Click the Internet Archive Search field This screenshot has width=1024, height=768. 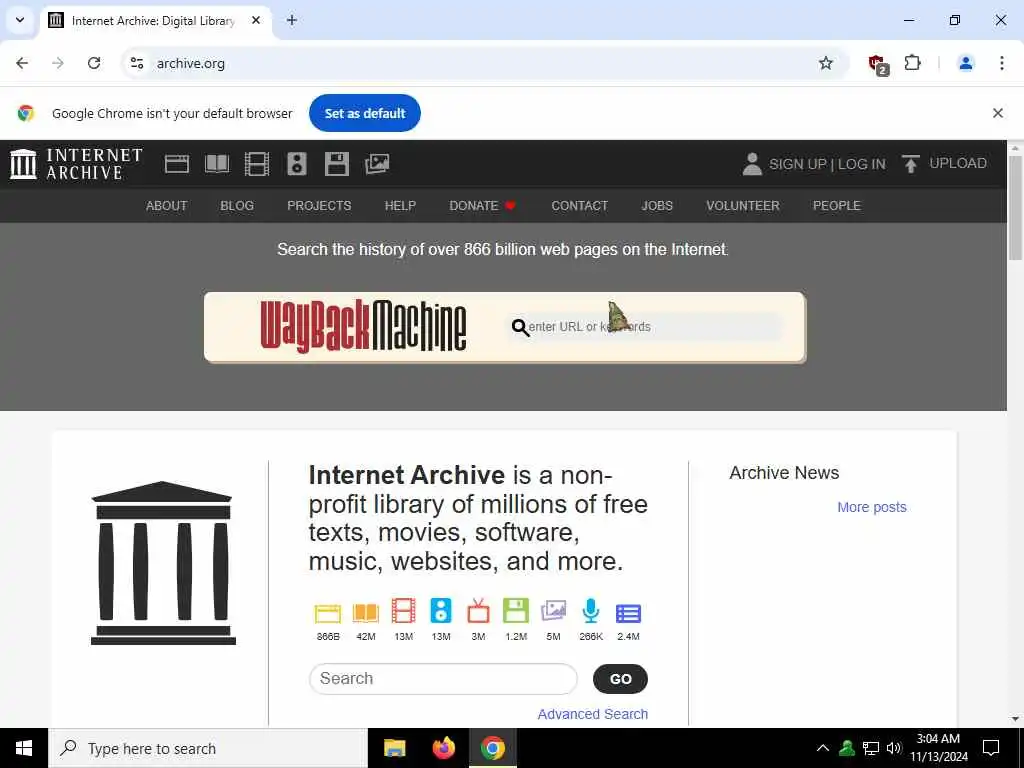[x=443, y=679]
